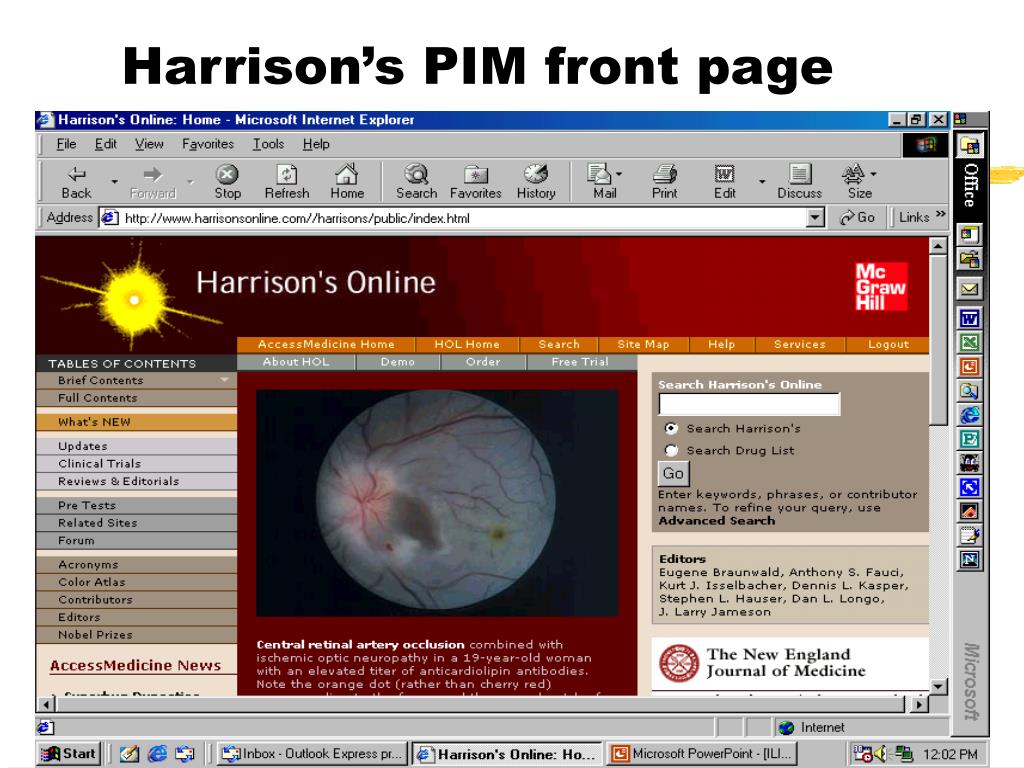Viewport: 1024px width, 768px height.
Task: Click the Go button beside the address bar
Action: [857, 217]
